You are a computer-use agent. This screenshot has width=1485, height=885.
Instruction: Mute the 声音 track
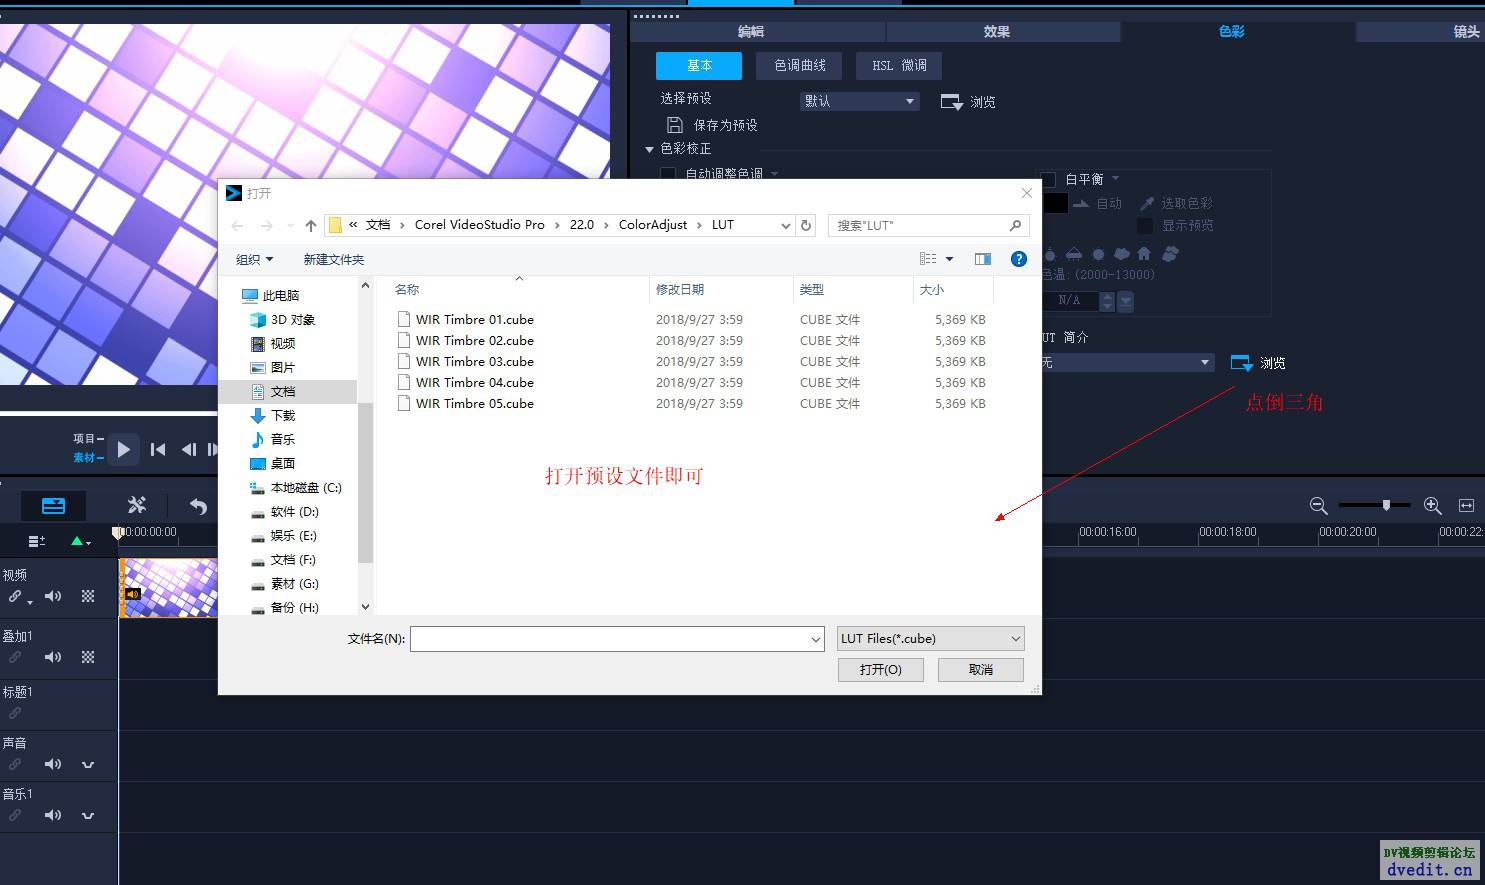[x=53, y=764]
